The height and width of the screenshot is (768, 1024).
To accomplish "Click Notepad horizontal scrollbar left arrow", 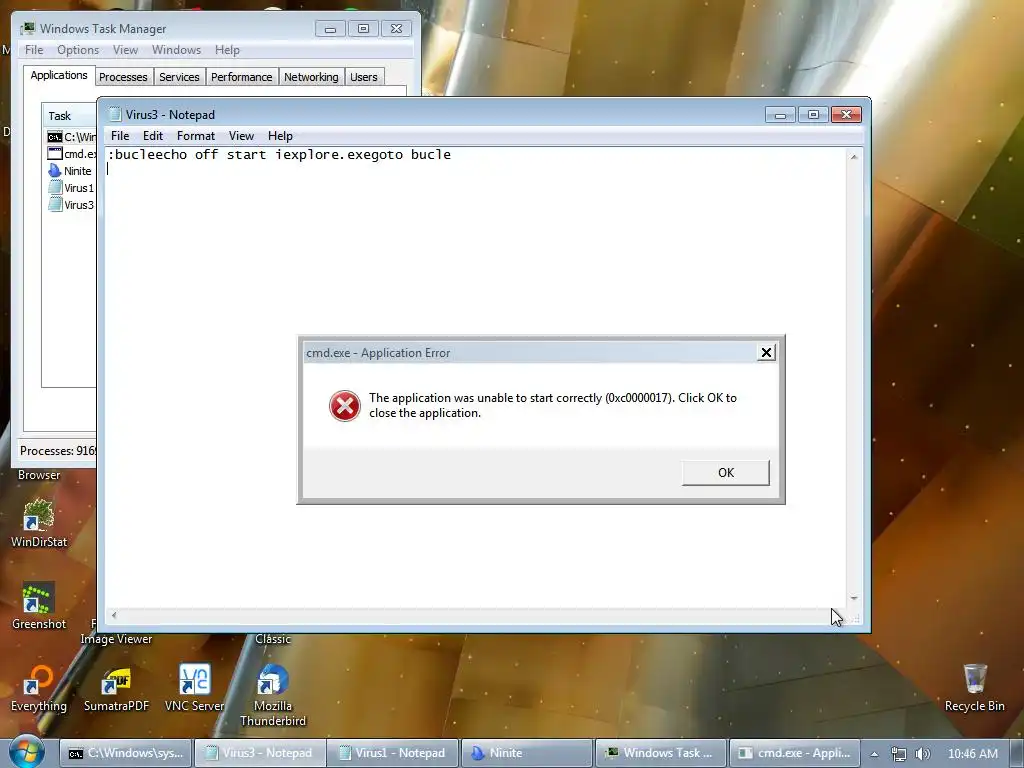I will tap(114, 615).
